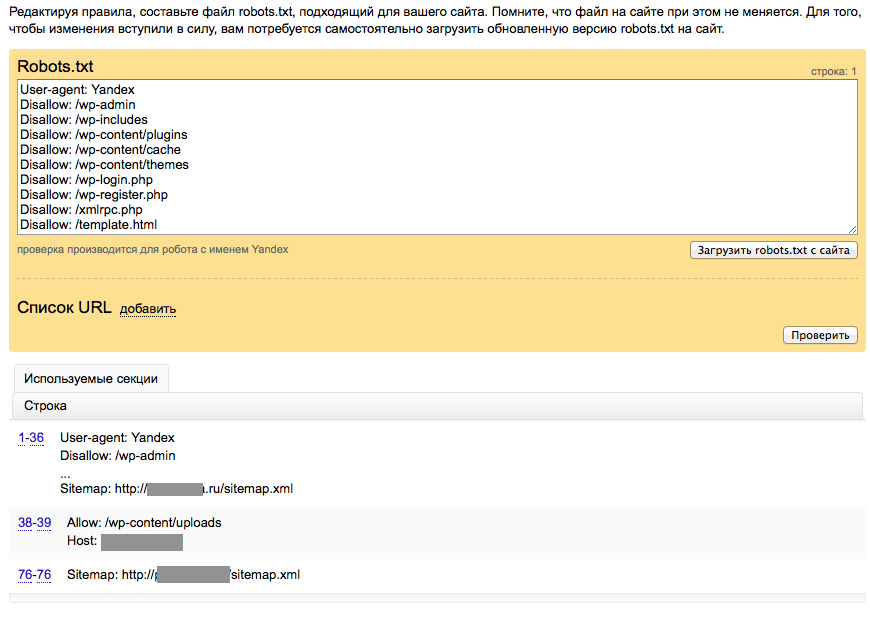This screenshot has height=638, width=870.
Task: Click the Disallow: /wp-includes line in editor
Action: click(x=83, y=120)
